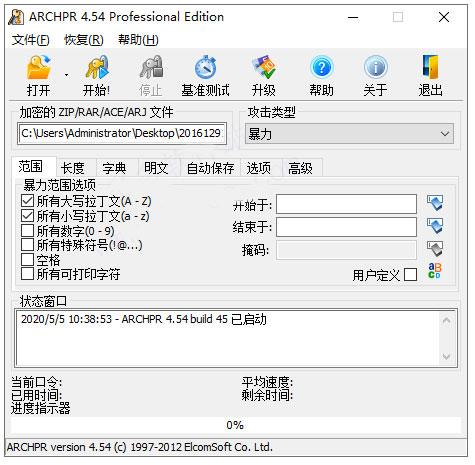
Task: Open the 恢复(R) menu
Action: click(x=84, y=40)
